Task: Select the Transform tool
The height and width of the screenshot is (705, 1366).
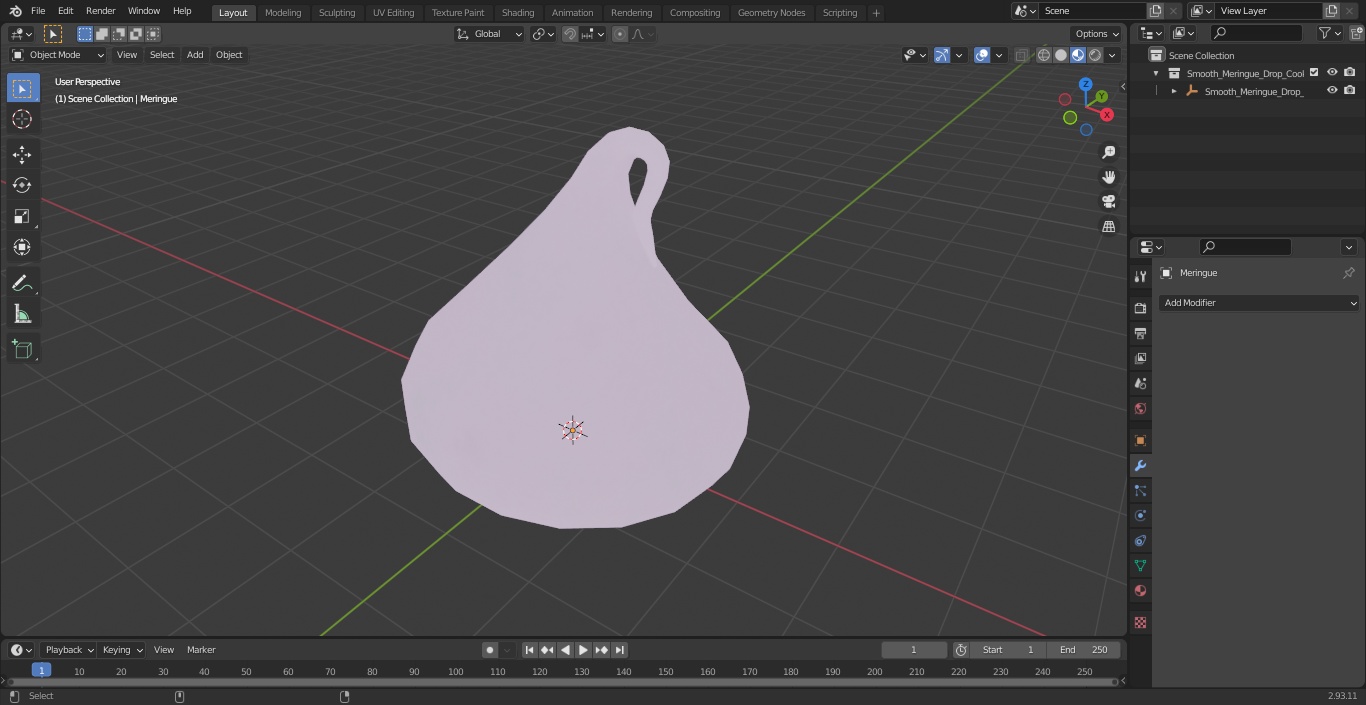Action: (x=22, y=247)
